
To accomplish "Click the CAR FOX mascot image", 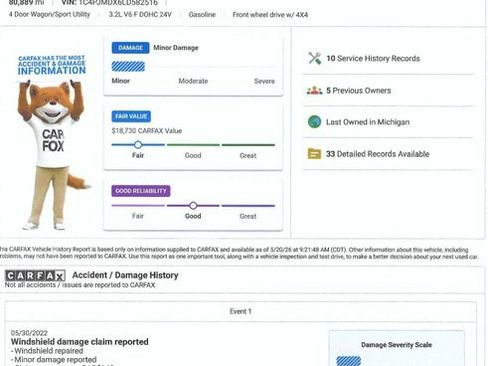I will [53, 155].
